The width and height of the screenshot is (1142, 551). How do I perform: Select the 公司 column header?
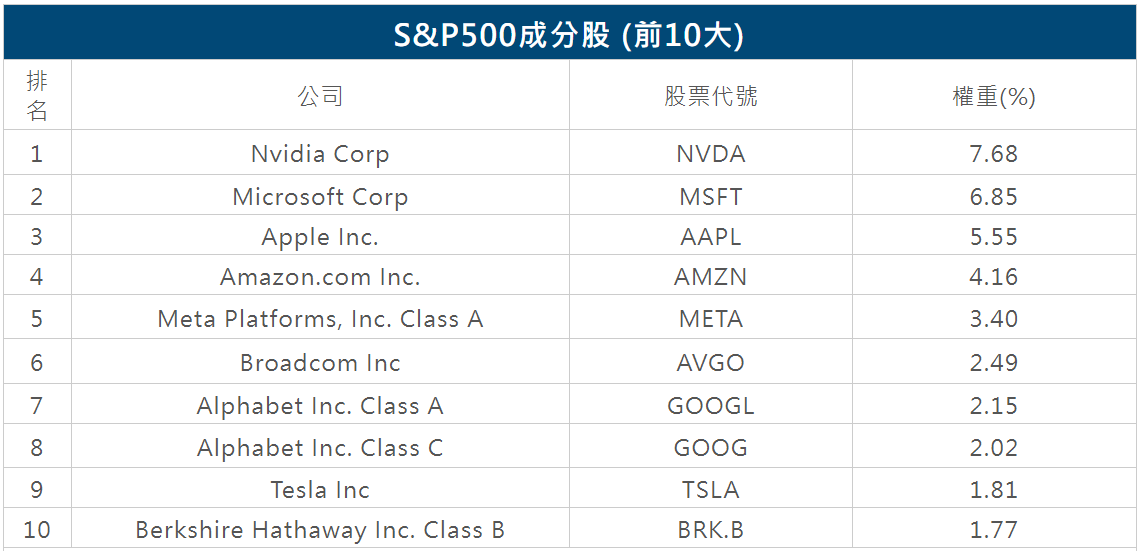[320, 96]
